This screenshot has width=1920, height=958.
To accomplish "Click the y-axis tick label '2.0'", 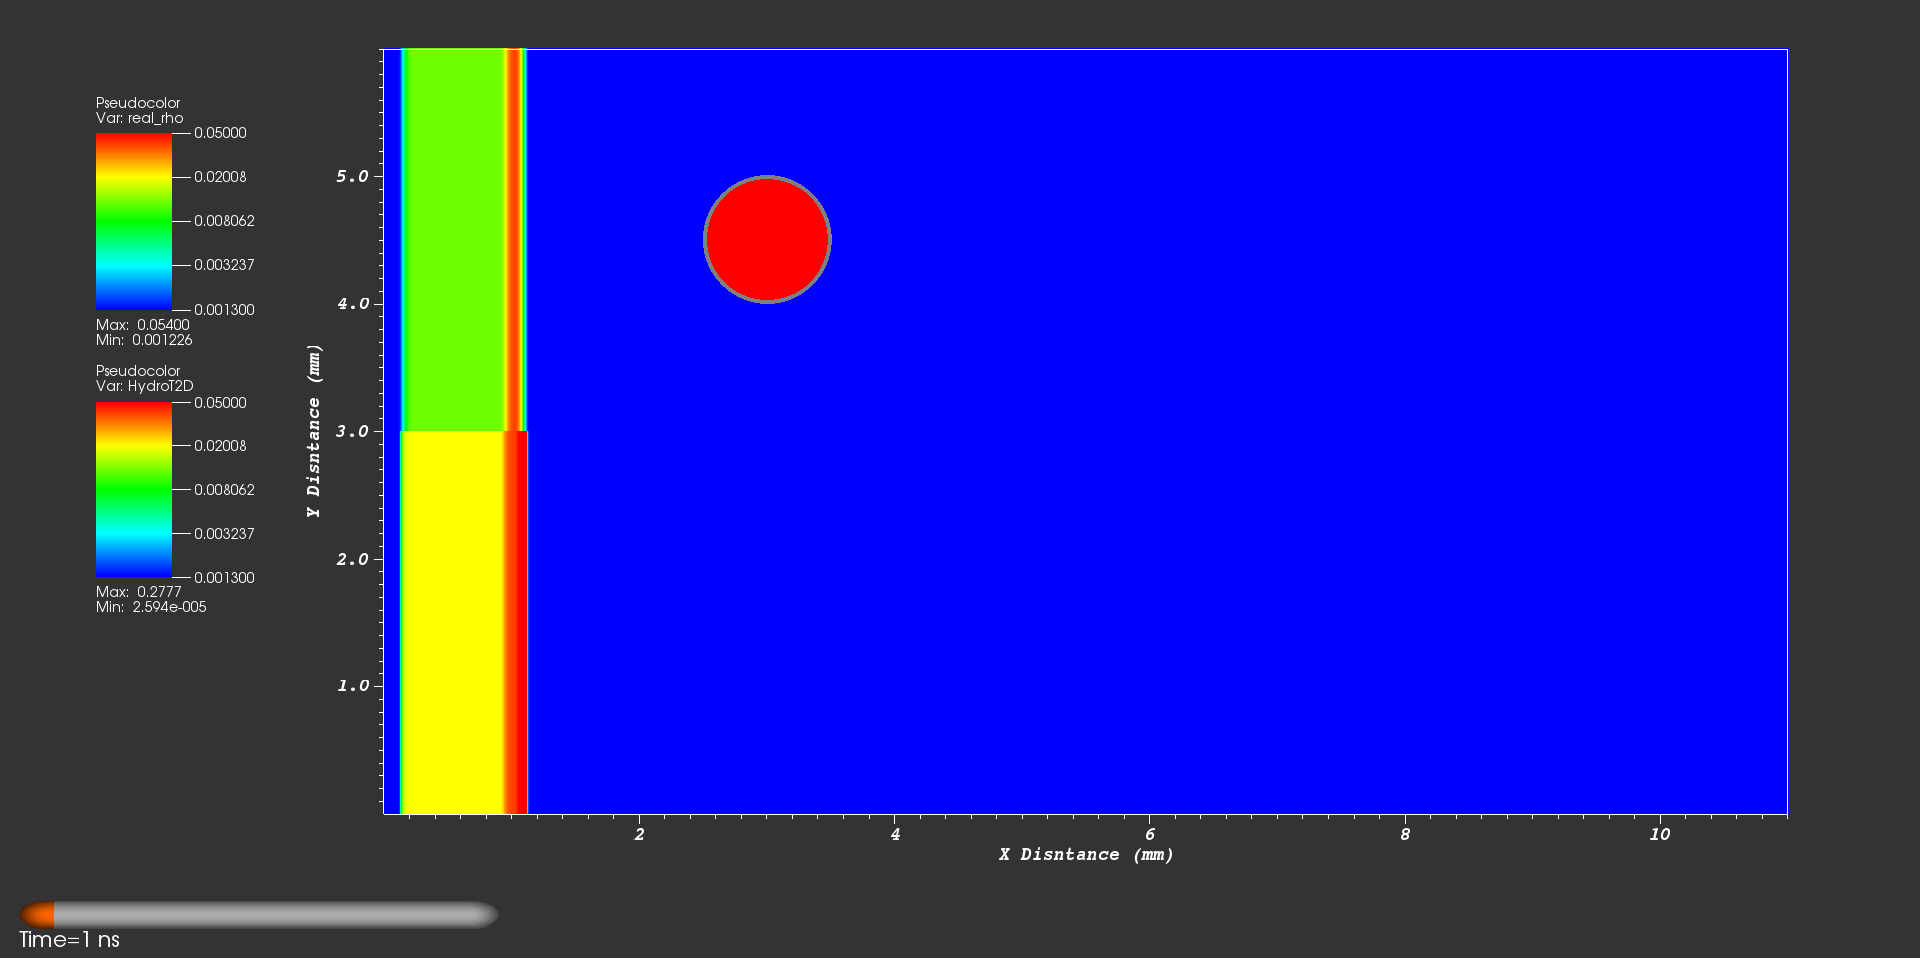I will [x=353, y=559].
